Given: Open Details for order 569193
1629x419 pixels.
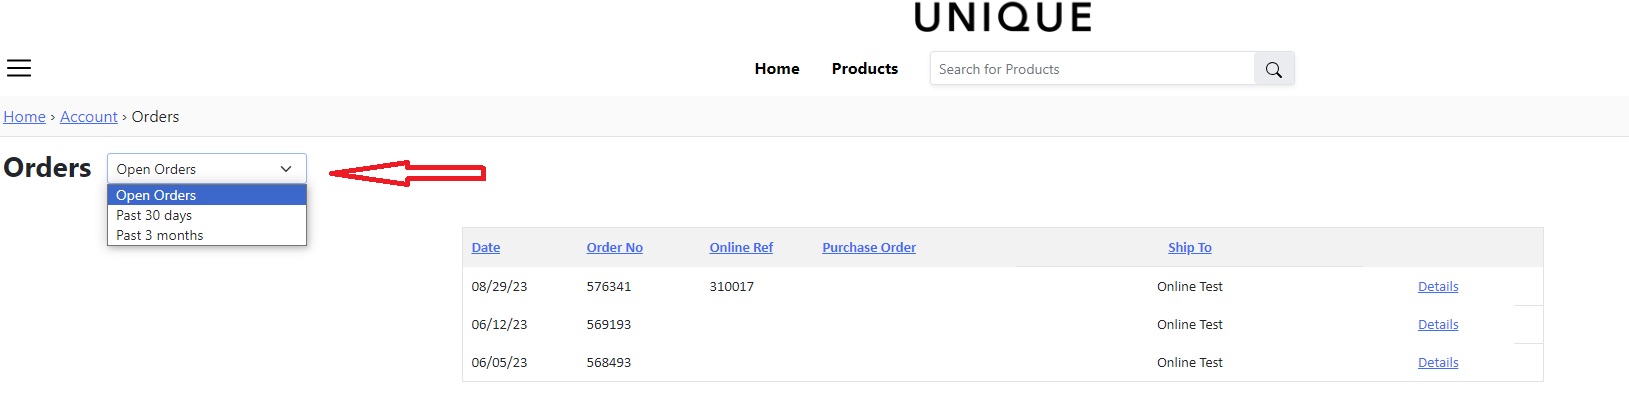Looking at the screenshot, I should click(1437, 325).
